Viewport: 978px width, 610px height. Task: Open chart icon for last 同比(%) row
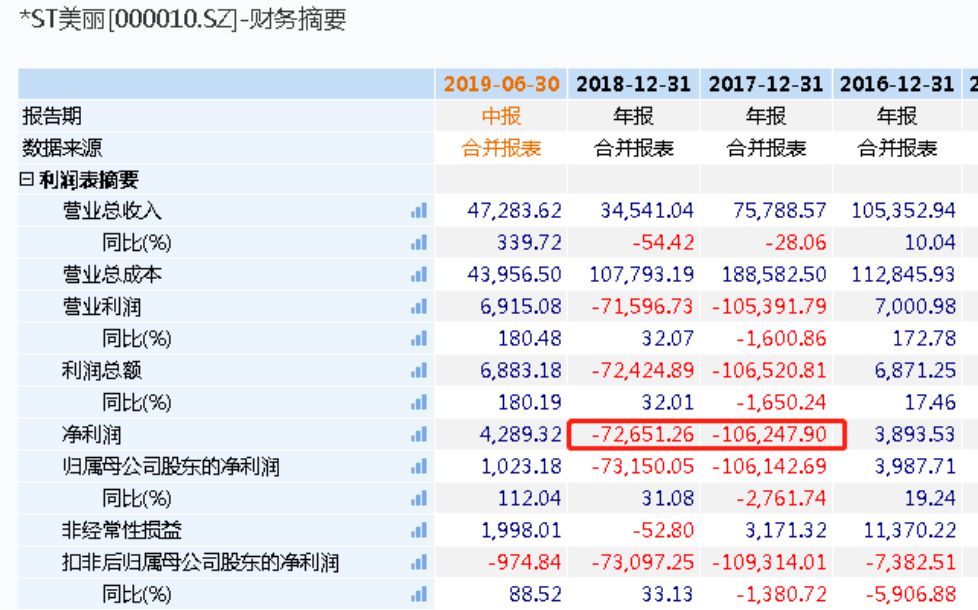[419, 594]
